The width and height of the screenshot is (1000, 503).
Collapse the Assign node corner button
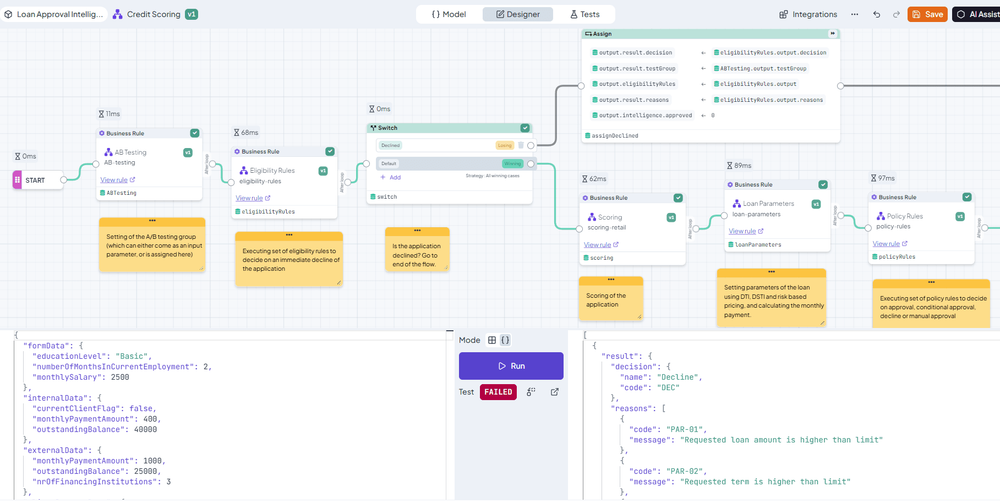tap(832, 33)
